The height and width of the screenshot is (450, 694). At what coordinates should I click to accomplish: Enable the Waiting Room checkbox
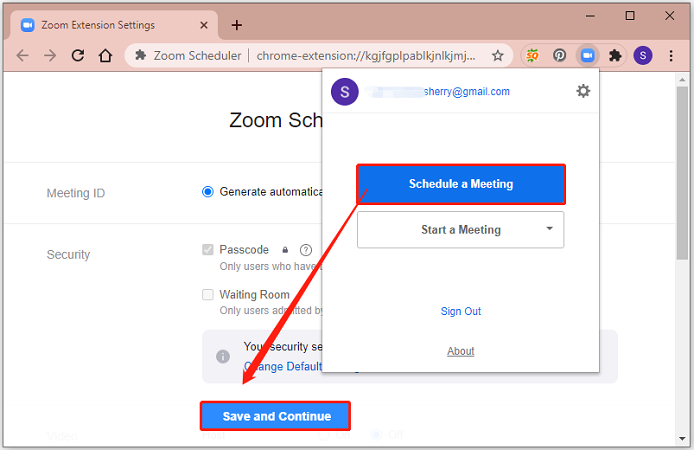tap(208, 295)
